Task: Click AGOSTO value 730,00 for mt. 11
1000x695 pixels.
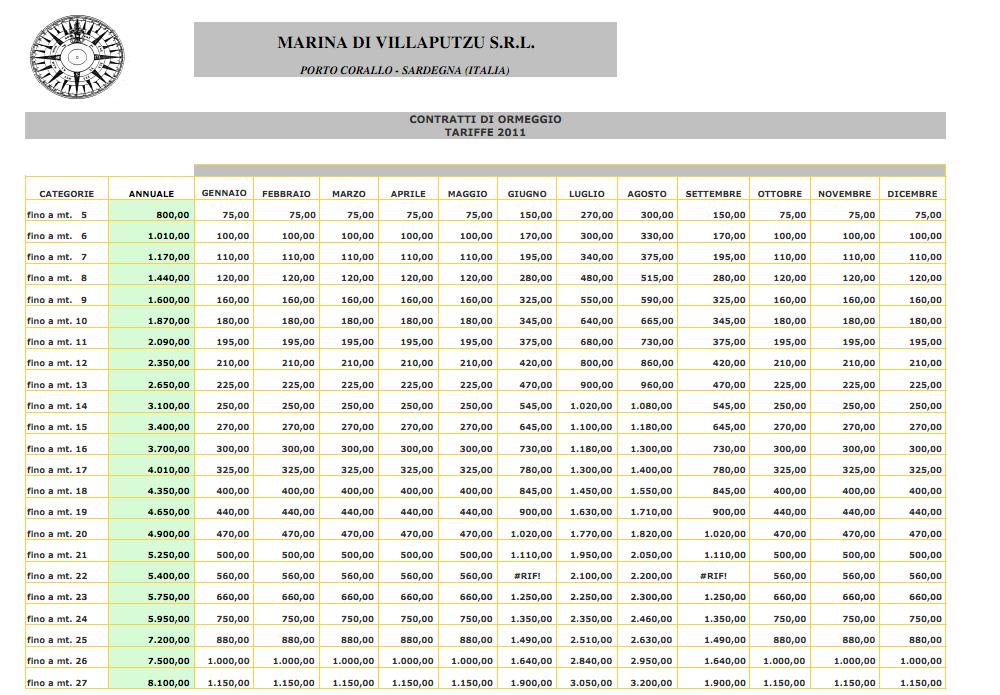Action: pyautogui.click(x=657, y=342)
